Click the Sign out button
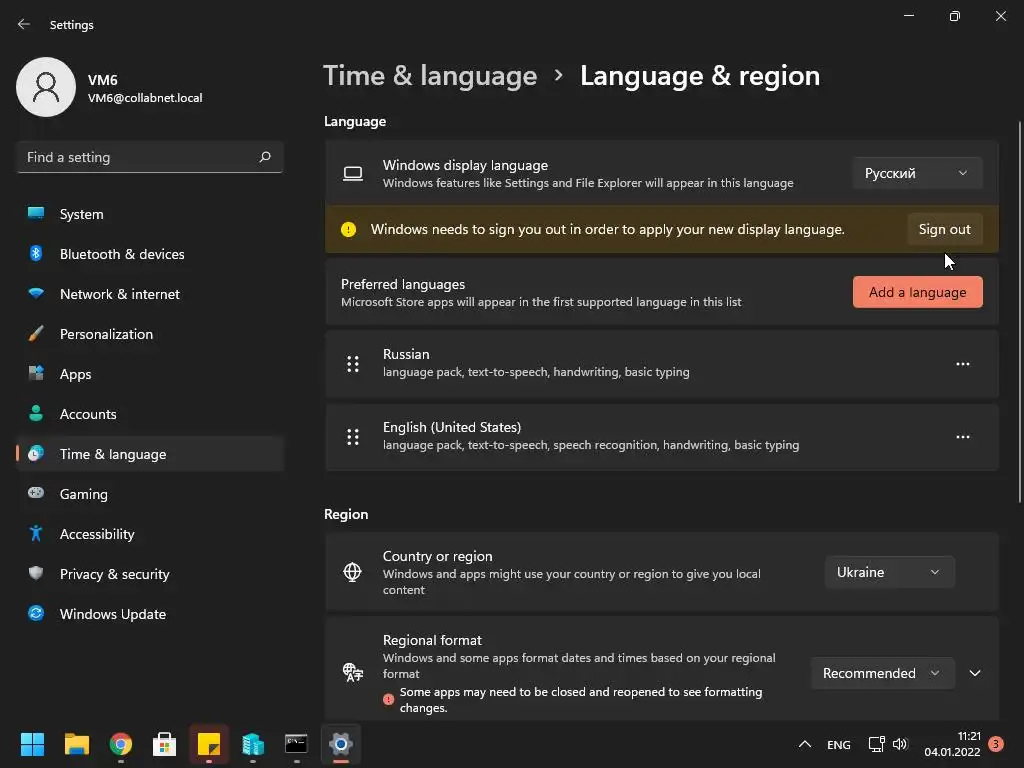This screenshot has width=1024, height=768. tap(944, 229)
